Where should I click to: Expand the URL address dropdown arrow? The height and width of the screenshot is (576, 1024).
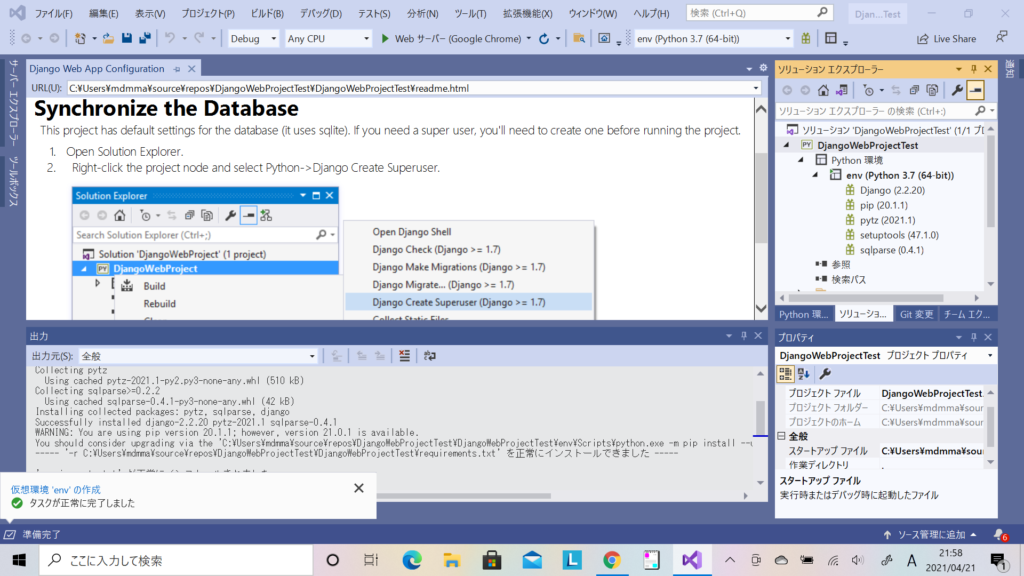(x=756, y=88)
